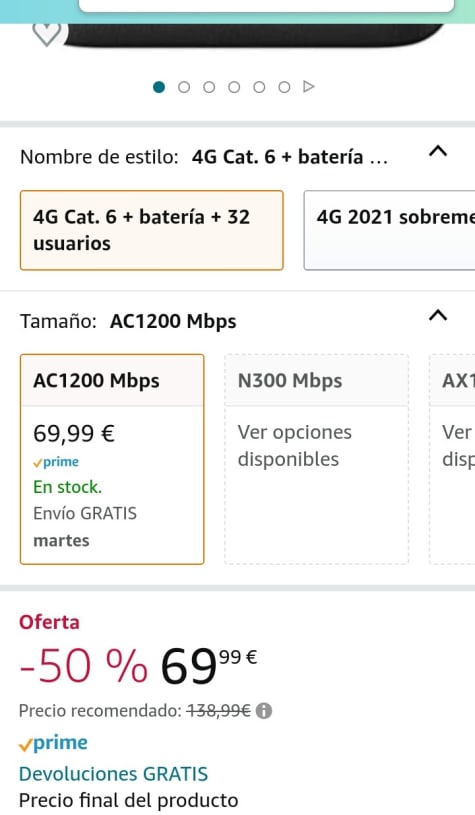
Task: Pick the partially visible AX size option
Action: [452, 459]
